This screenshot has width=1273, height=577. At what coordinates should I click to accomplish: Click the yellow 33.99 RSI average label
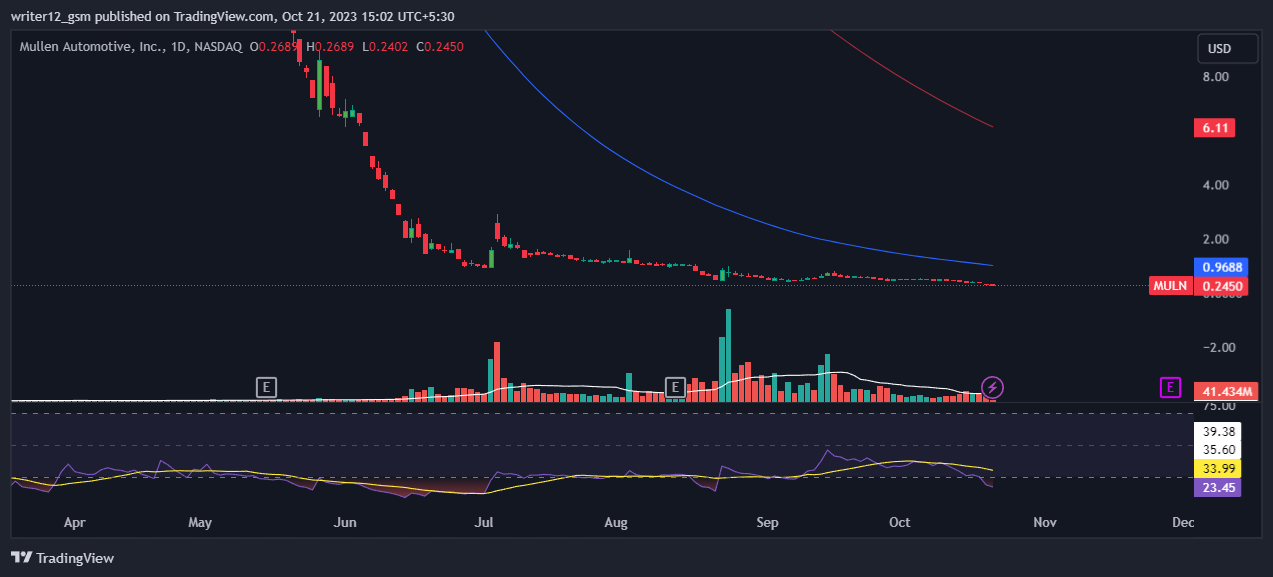[x=1218, y=469]
